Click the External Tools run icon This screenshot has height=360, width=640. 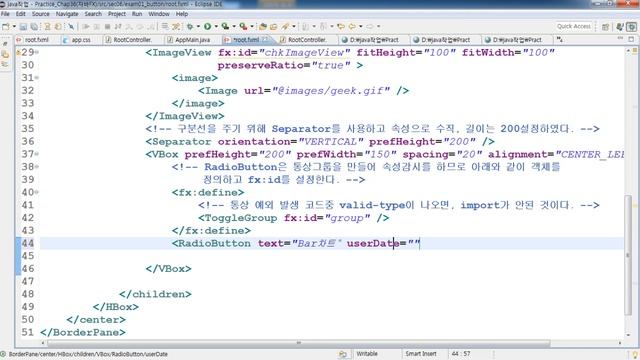pos(244,27)
